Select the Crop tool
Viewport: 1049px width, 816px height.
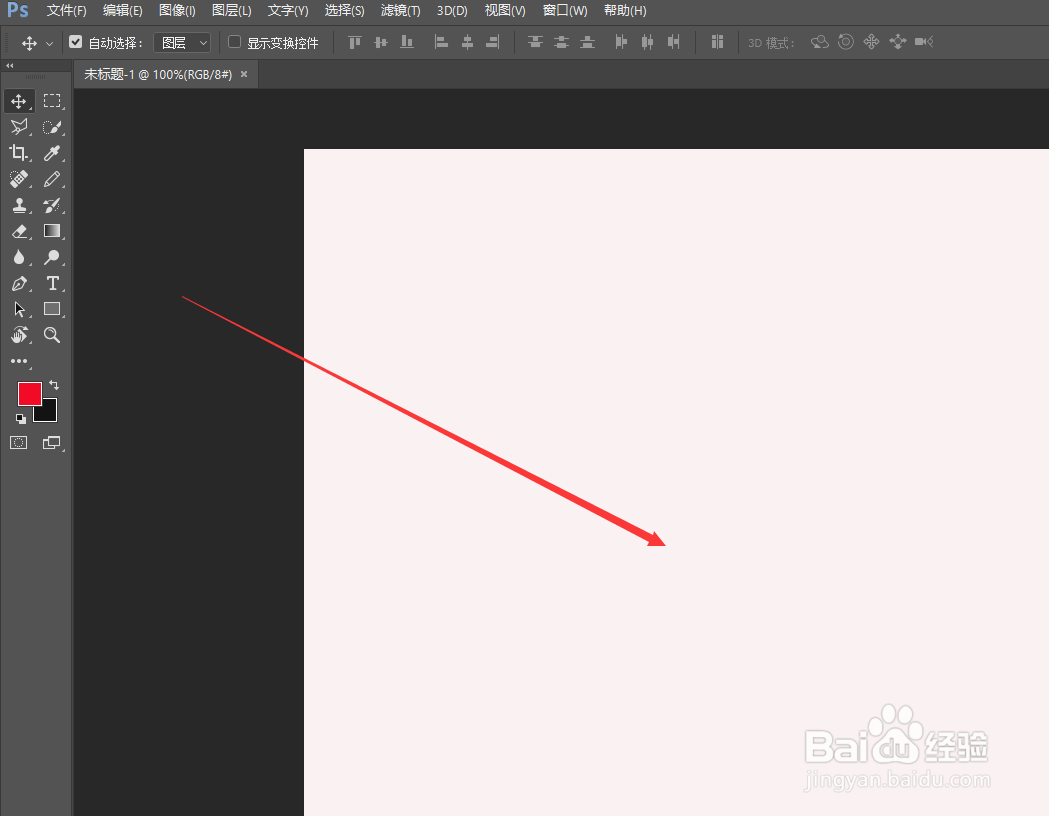point(19,153)
